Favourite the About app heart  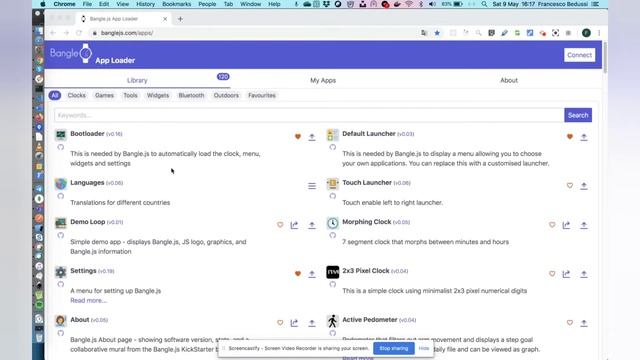[x=280, y=323]
